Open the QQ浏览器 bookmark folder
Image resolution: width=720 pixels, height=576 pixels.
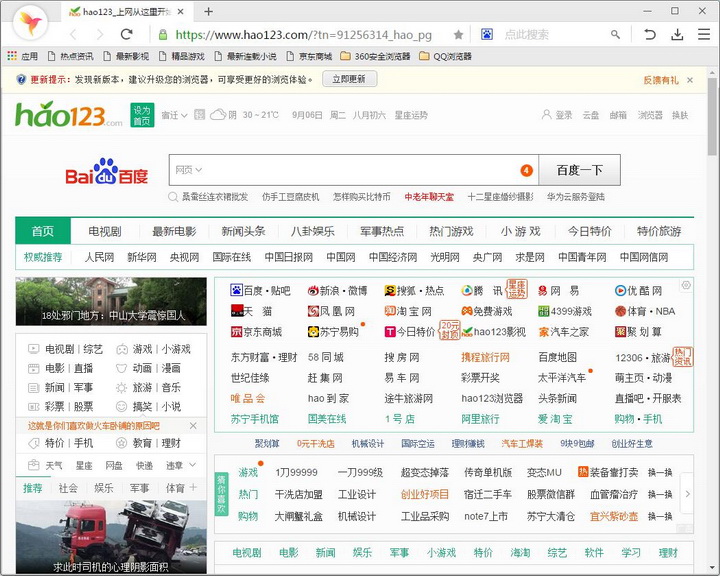[445, 56]
